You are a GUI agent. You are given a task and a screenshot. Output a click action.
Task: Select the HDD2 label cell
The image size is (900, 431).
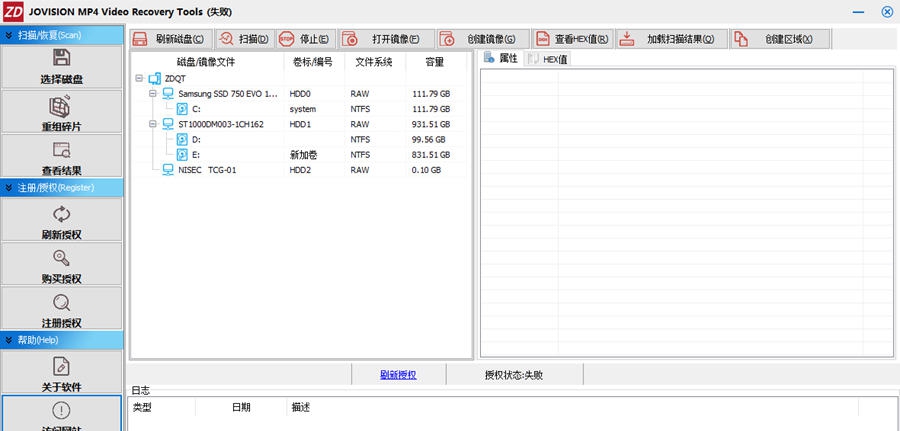click(x=300, y=170)
